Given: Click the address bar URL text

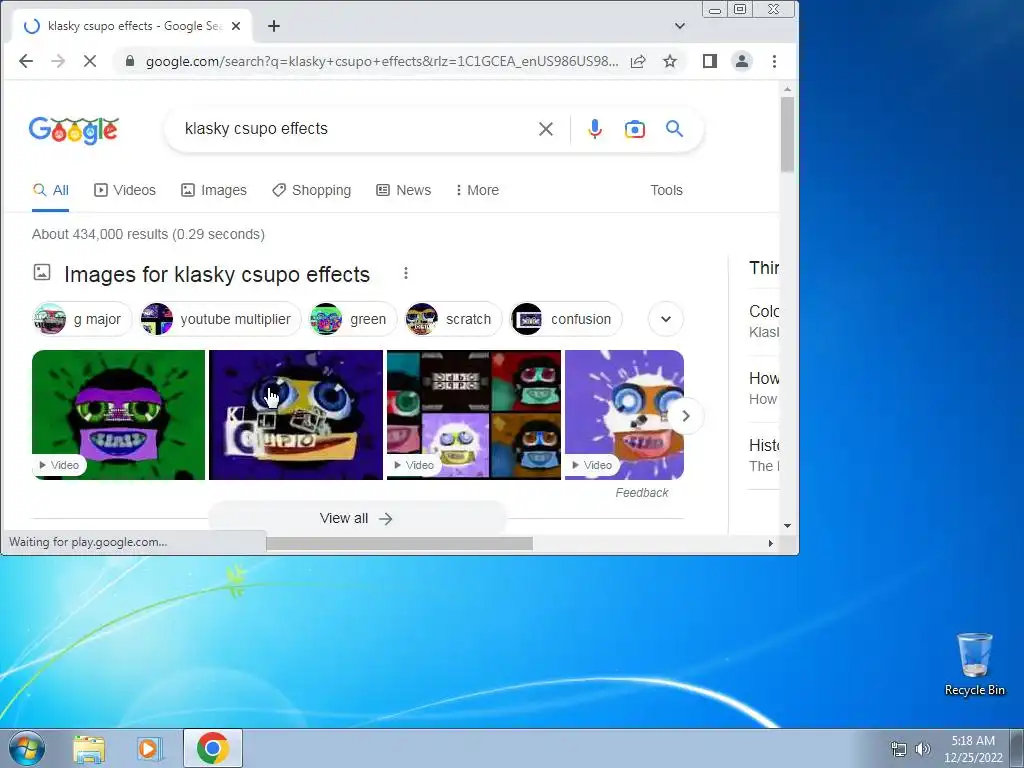Looking at the screenshot, I should click(x=382, y=61).
